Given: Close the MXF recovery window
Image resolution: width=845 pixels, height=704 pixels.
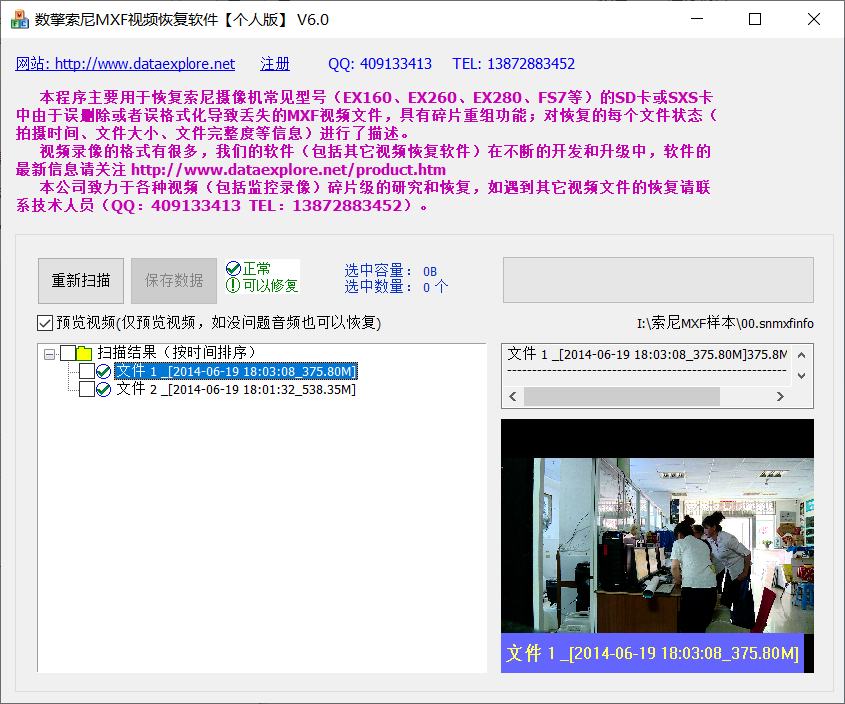Looking at the screenshot, I should [814, 19].
